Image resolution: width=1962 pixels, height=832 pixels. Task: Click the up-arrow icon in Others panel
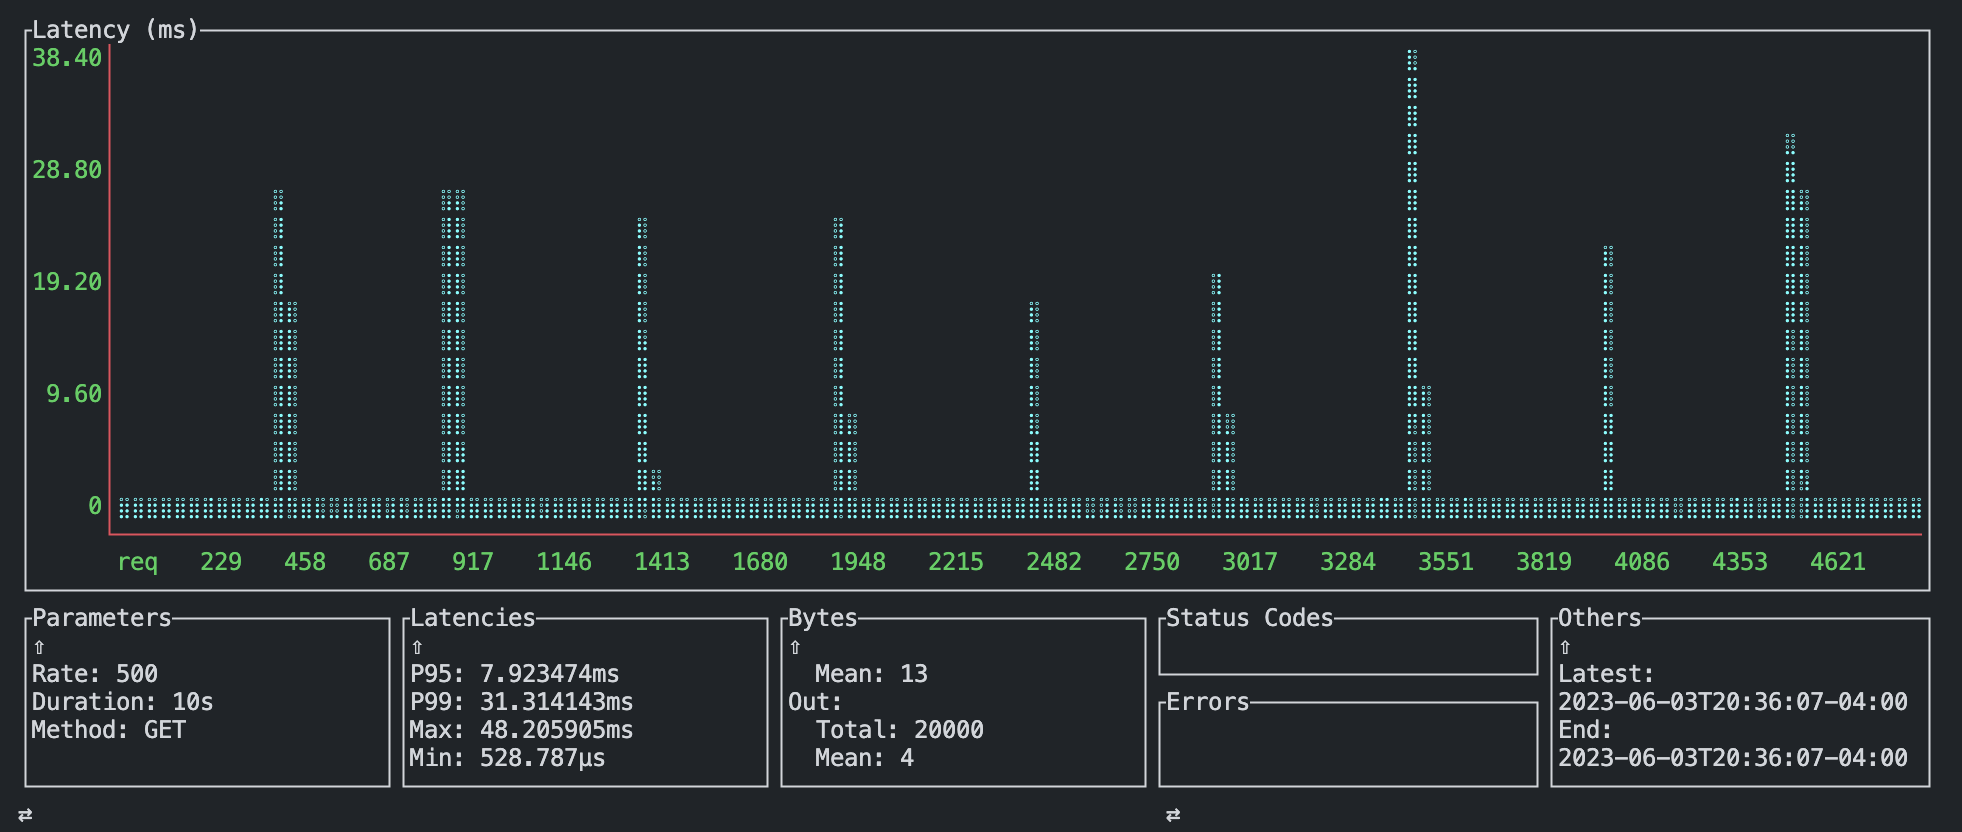[x=1565, y=647]
